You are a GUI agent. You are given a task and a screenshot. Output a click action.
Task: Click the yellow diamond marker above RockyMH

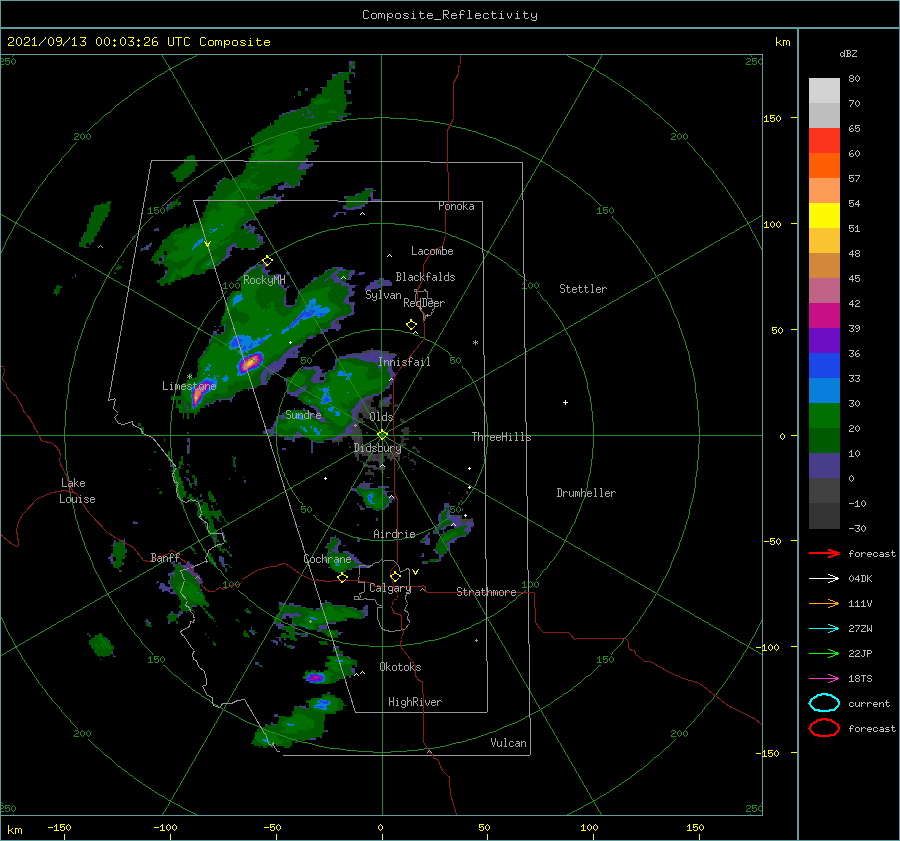[x=267, y=261]
